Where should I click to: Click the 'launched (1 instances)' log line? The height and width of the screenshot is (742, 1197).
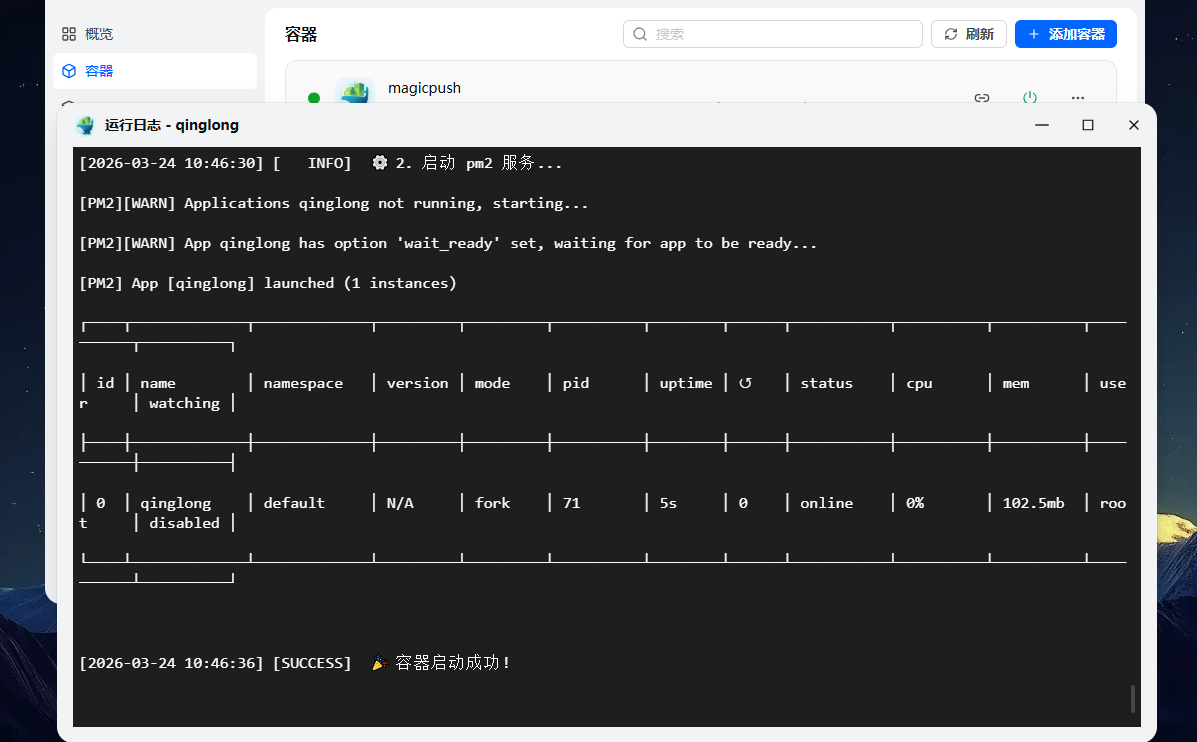point(268,283)
